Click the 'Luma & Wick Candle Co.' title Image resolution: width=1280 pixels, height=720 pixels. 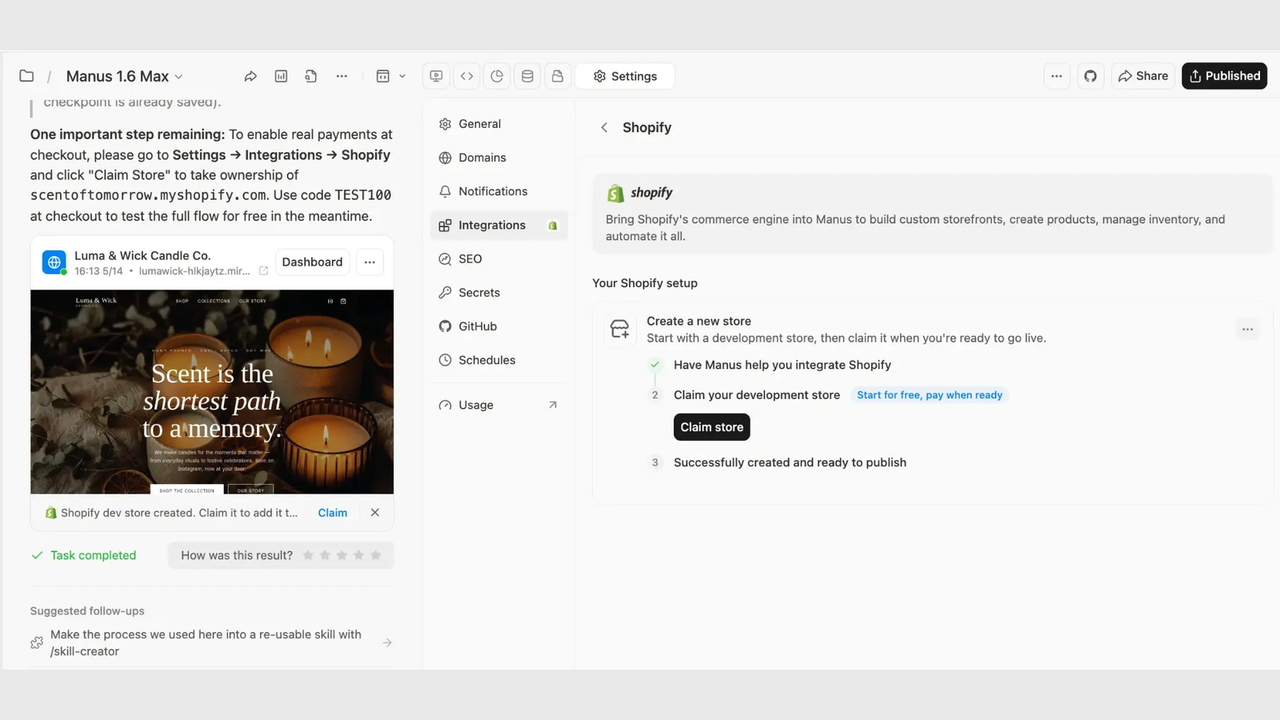pyautogui.click(x=143, y=256)
